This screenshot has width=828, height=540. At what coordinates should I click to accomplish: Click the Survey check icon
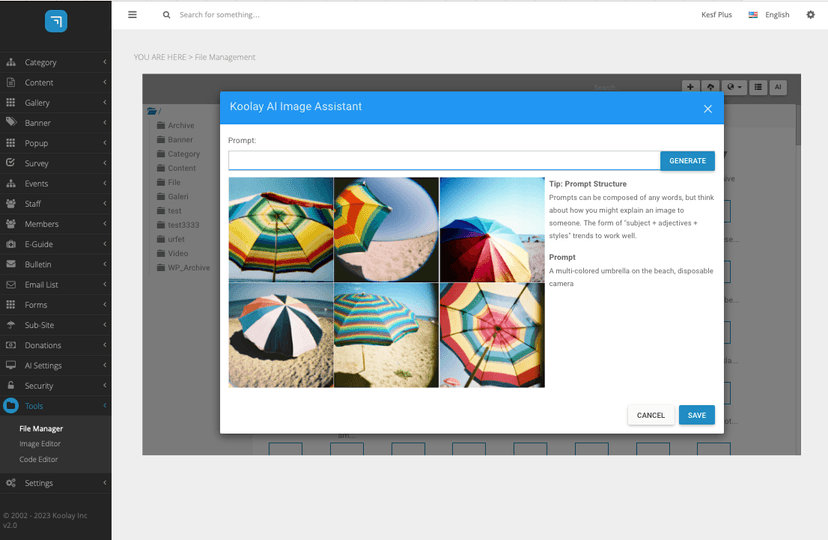[11, 163]
